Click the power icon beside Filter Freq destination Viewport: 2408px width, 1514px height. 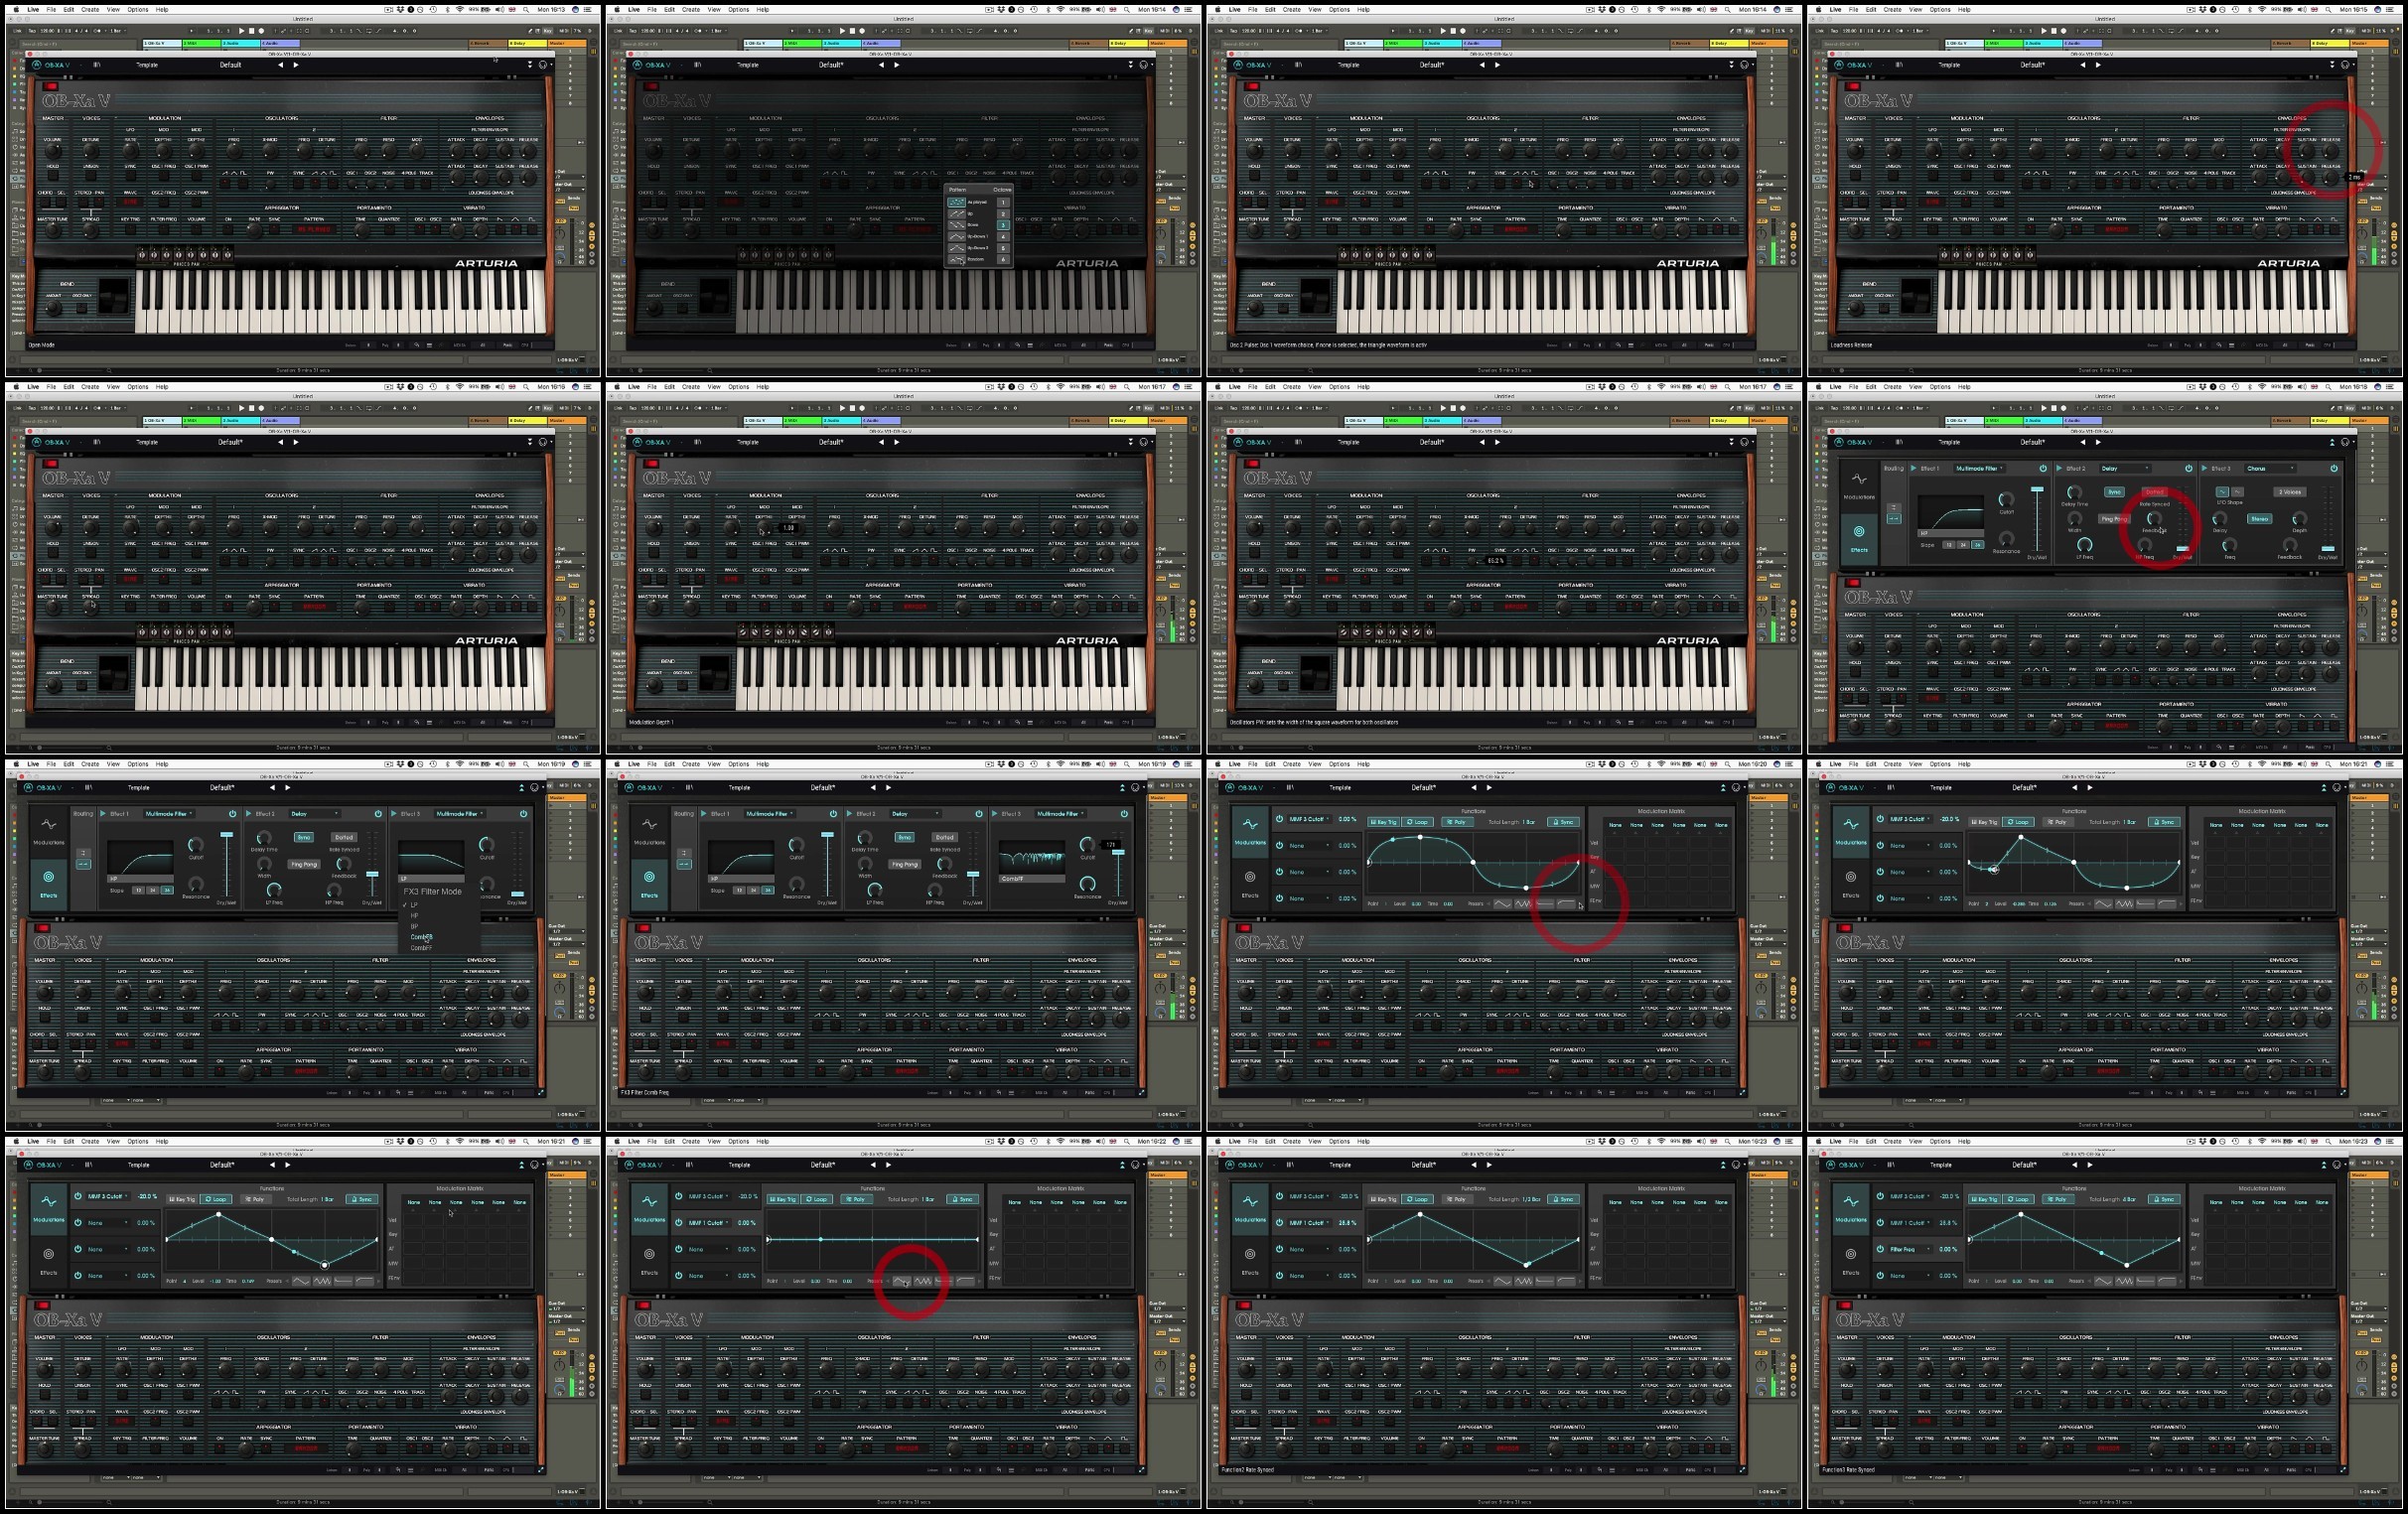click(1880, 1249)
